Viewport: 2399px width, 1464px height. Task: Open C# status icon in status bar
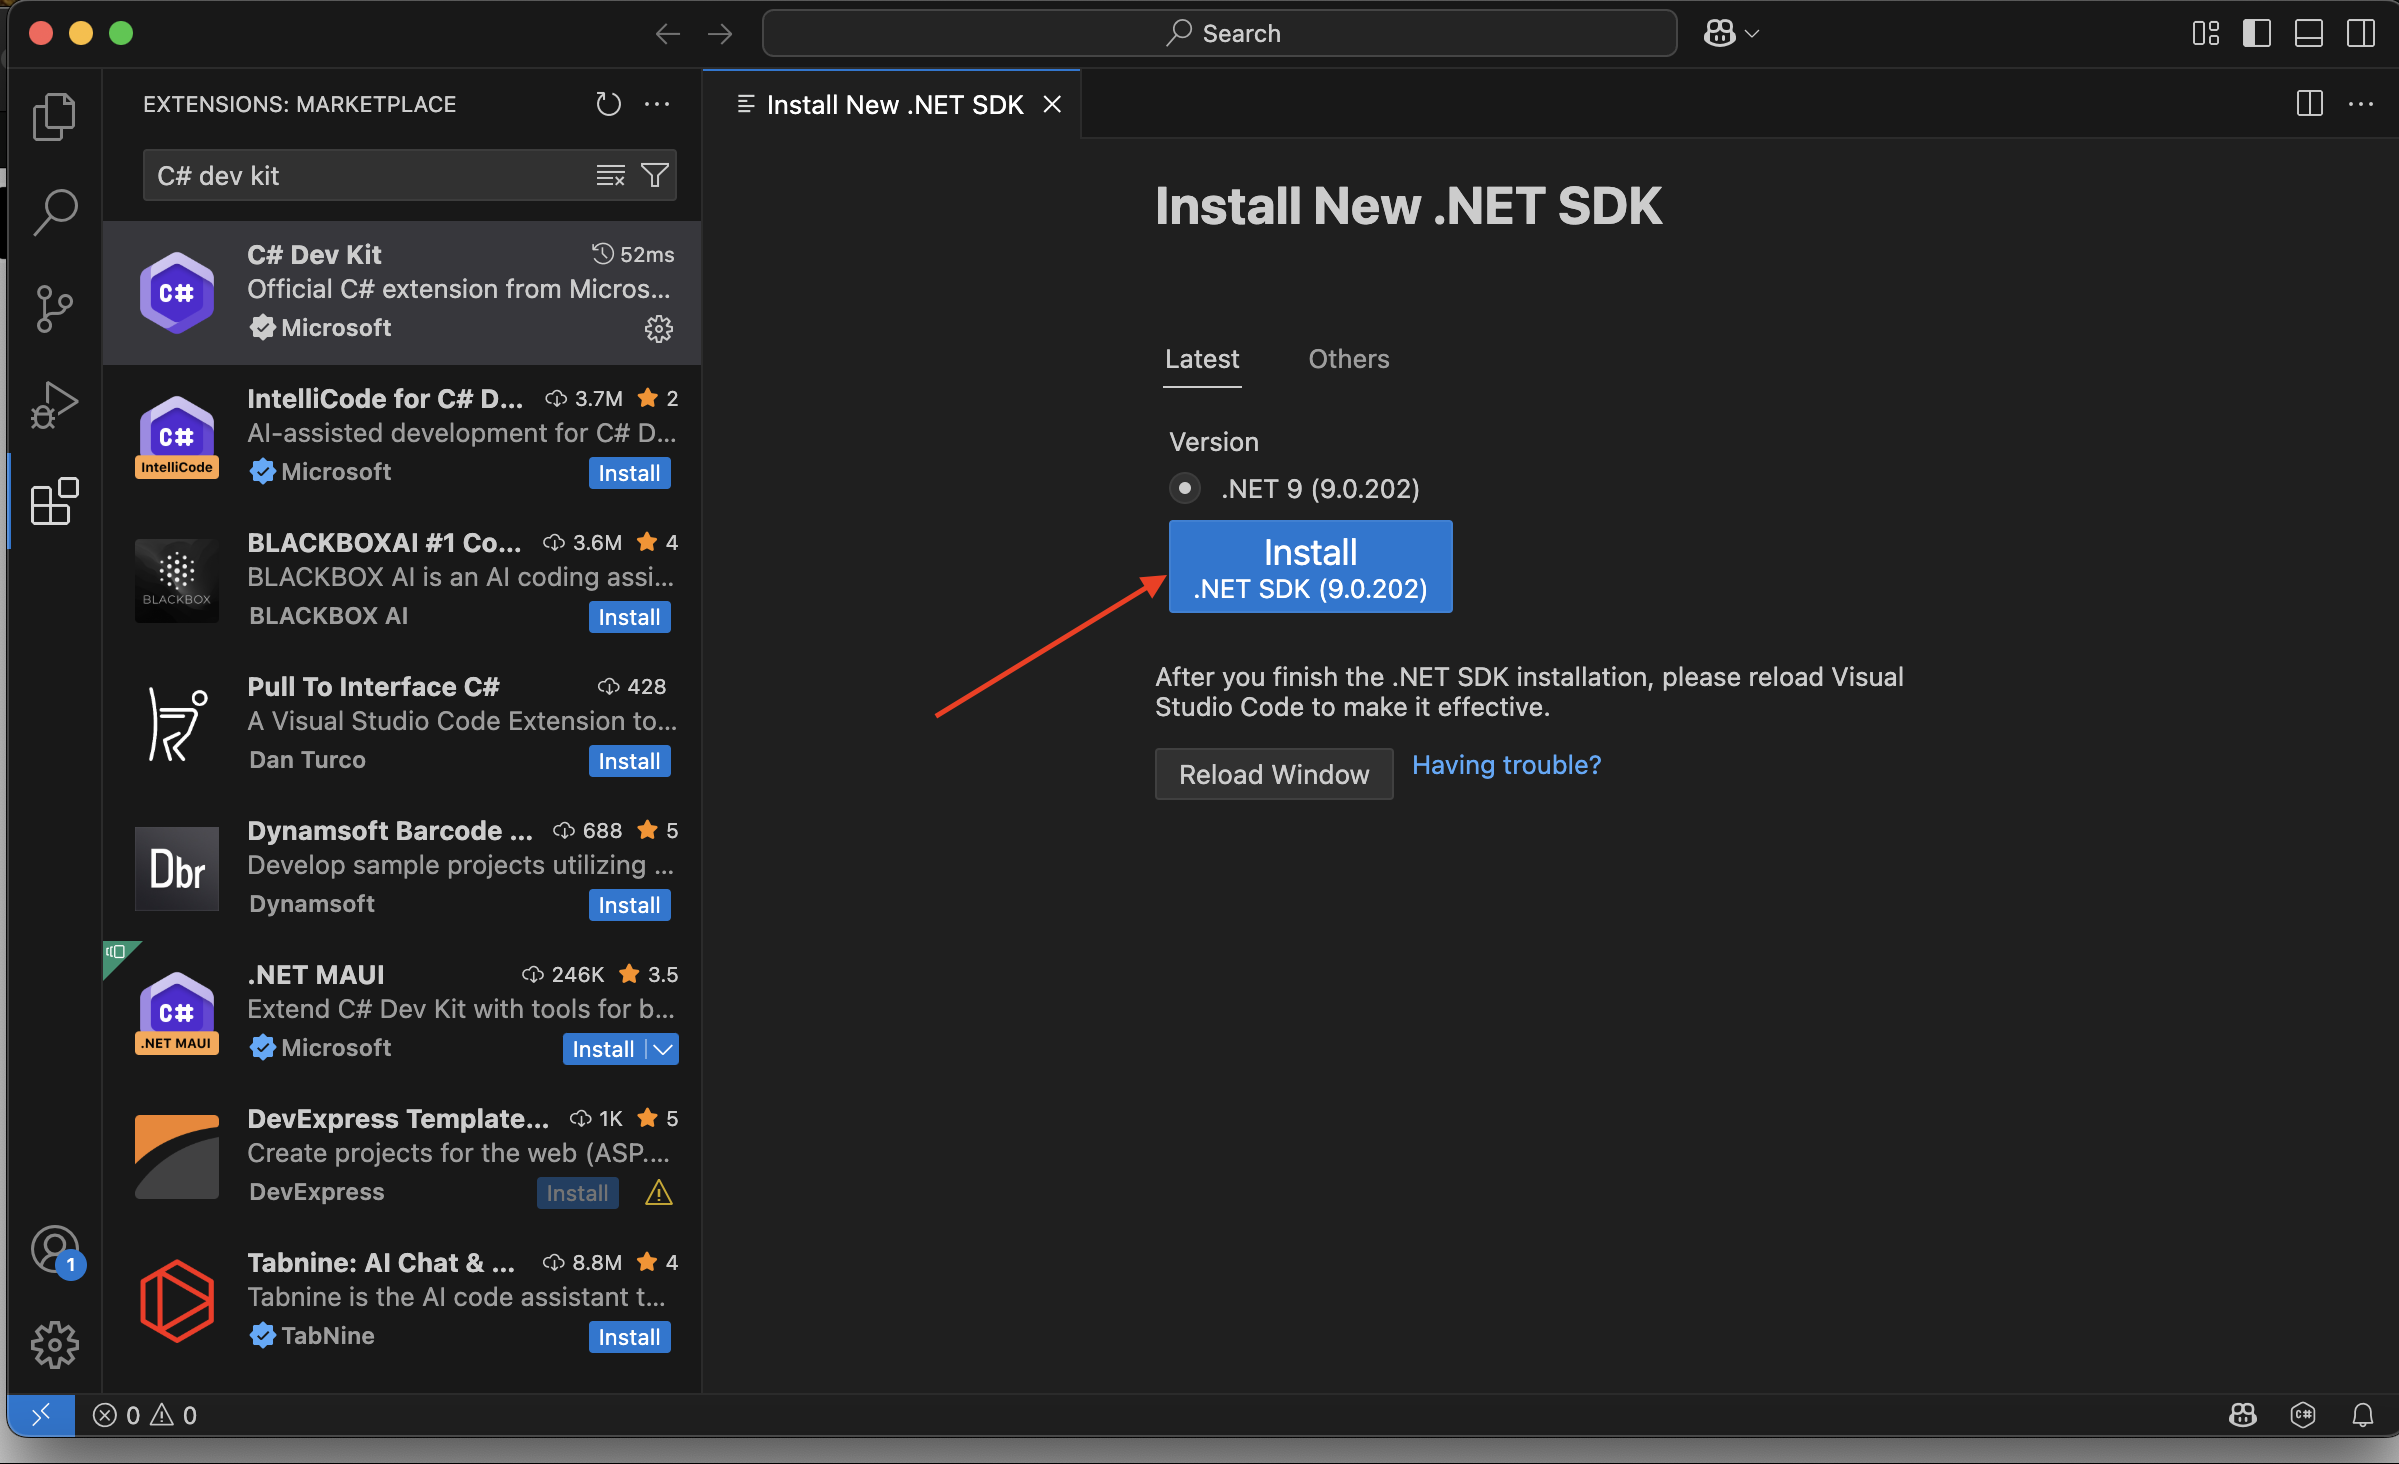point(2303,1415)
